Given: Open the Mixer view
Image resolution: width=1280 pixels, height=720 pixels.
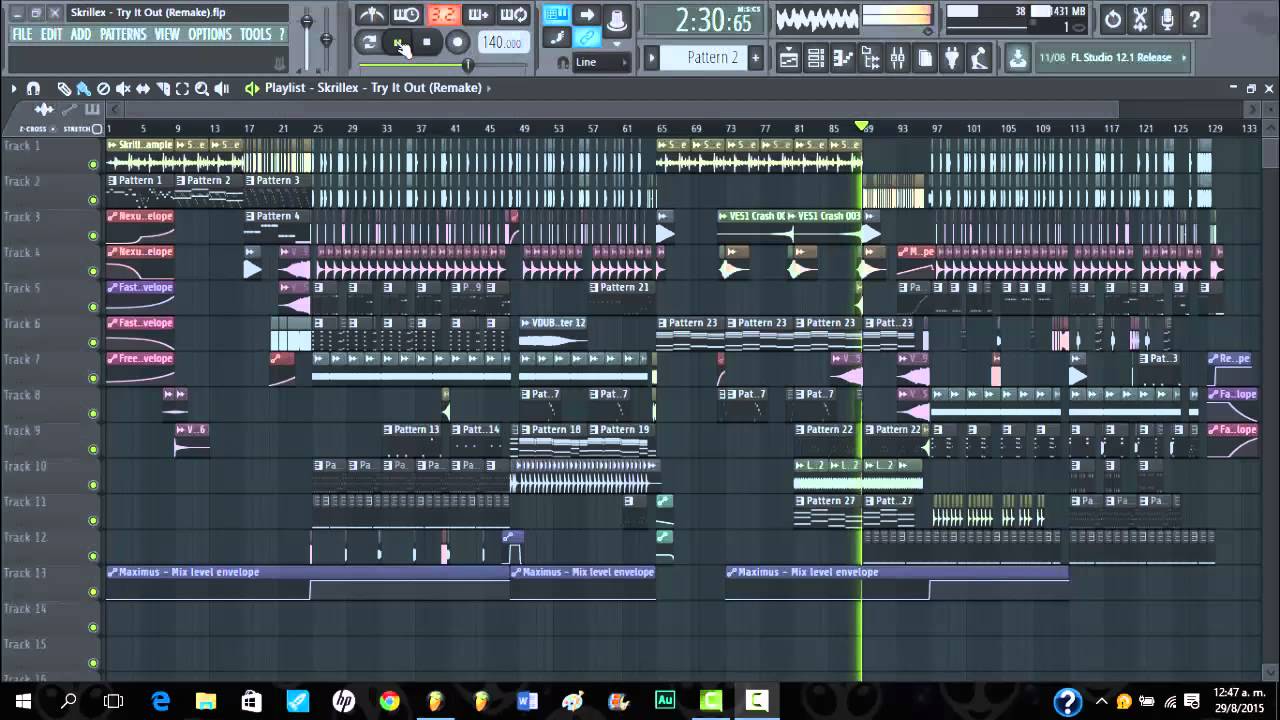Looking at the screenshot, I should point(897,59).
